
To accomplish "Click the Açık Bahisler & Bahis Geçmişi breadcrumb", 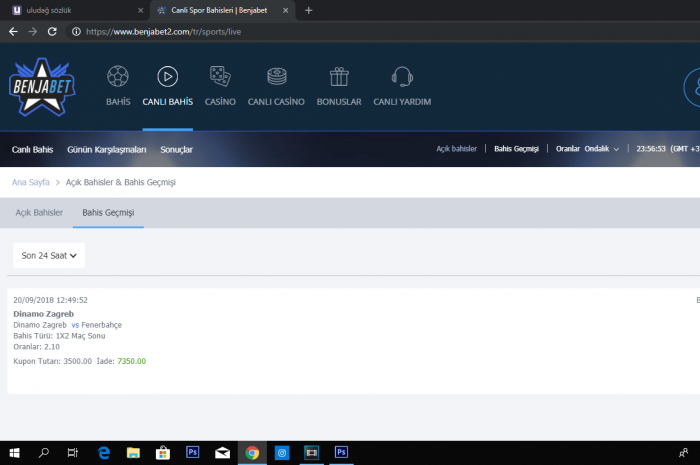I will (x=121, y=182).
